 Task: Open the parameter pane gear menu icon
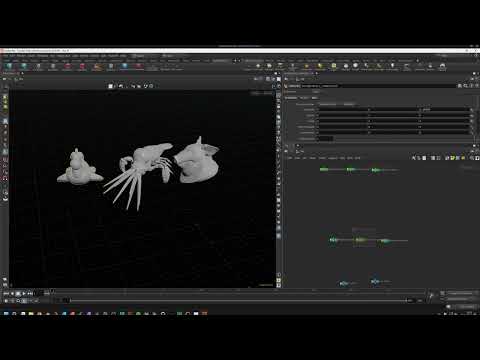[459, 86]
